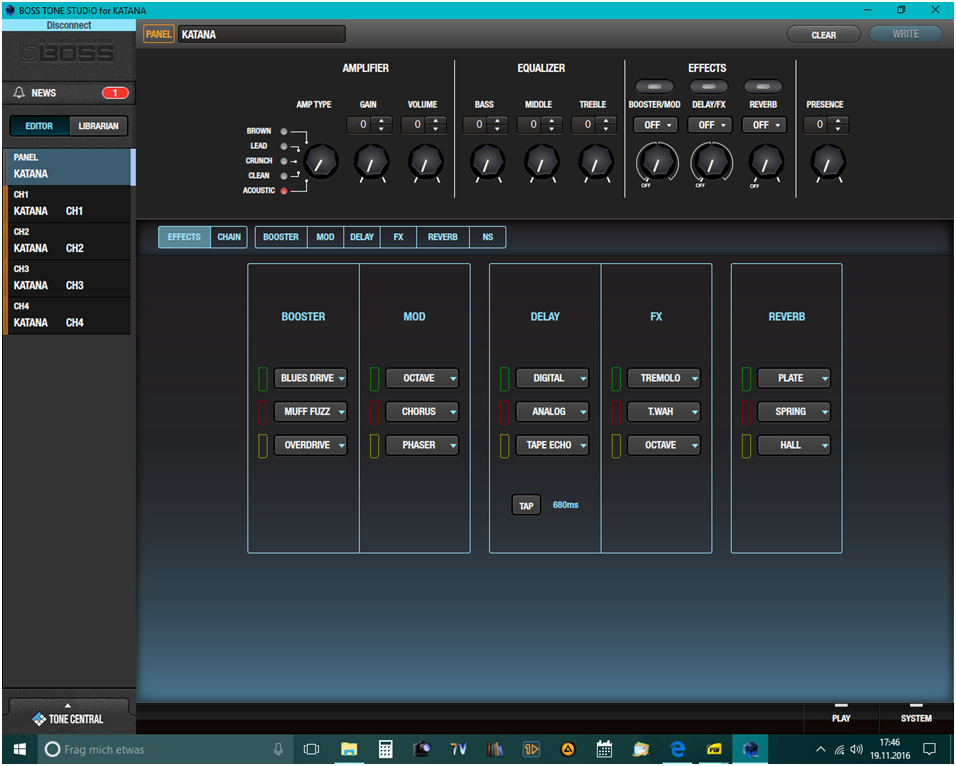Select CH3 KATANA channel in sidebar

[67, 278]
